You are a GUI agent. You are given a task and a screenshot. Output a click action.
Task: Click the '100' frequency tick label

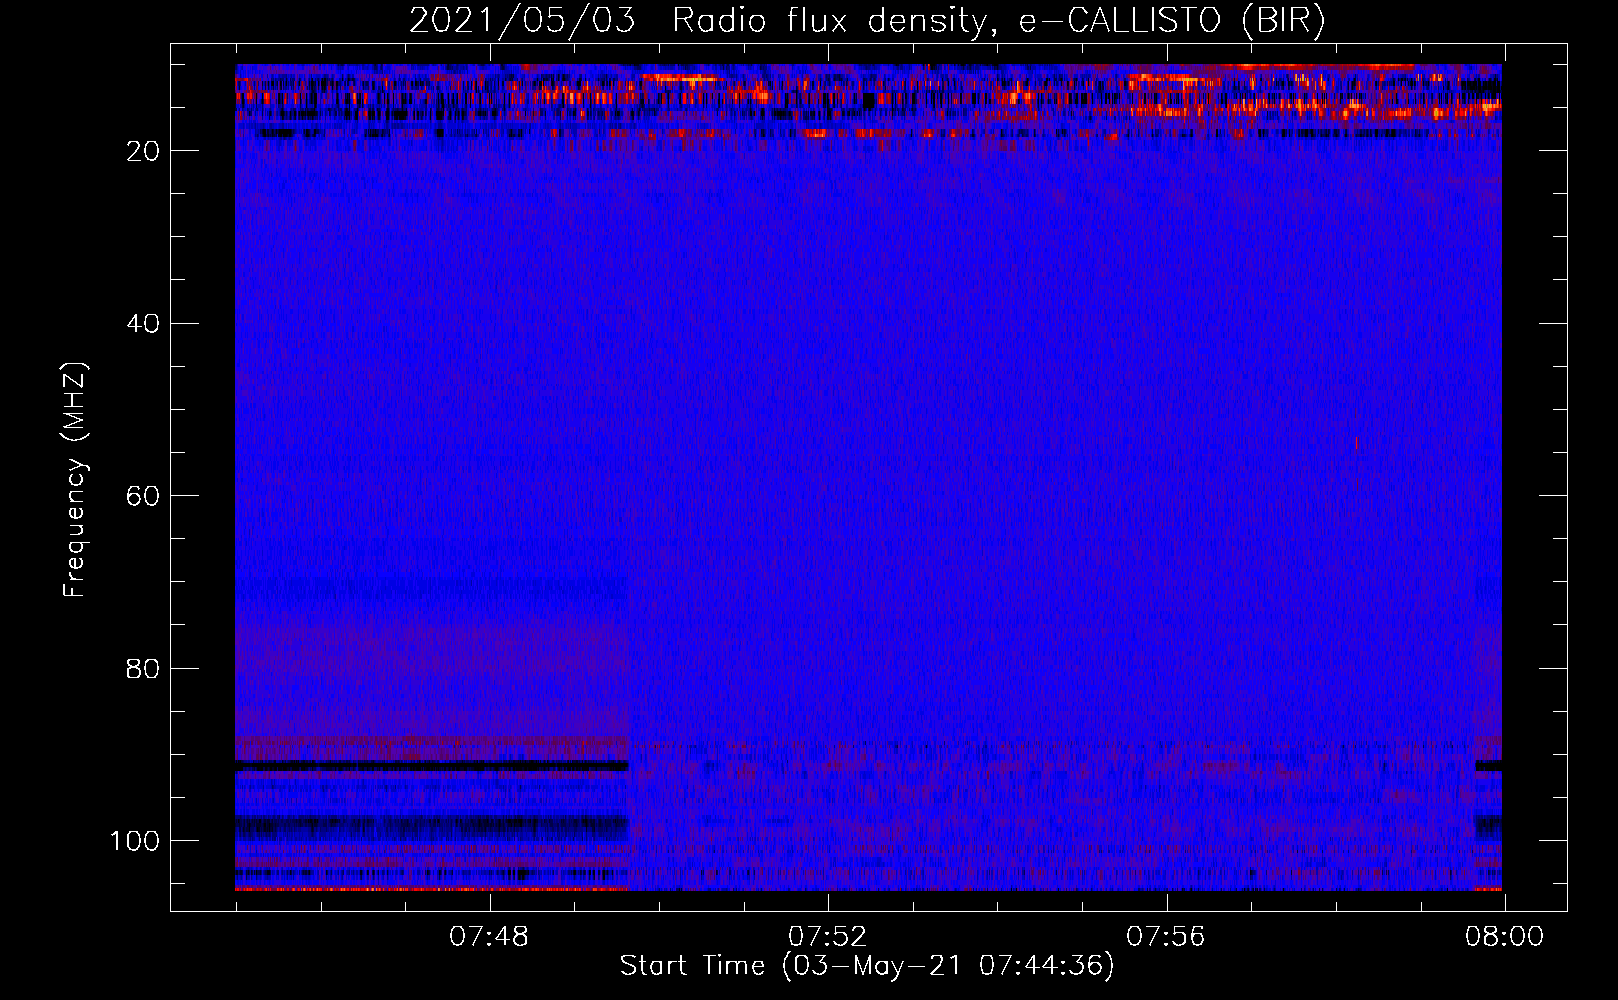click(135, 841)
